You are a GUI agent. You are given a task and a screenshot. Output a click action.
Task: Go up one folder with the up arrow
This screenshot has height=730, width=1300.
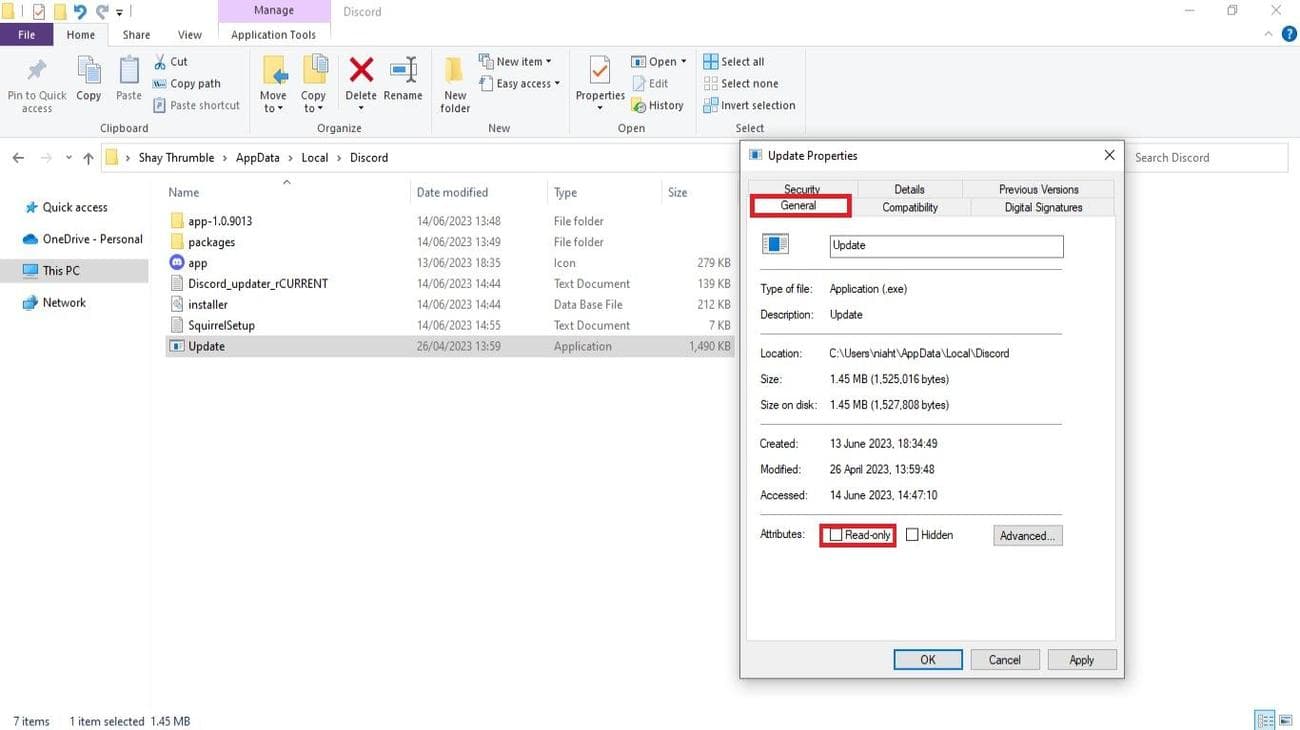88,158
